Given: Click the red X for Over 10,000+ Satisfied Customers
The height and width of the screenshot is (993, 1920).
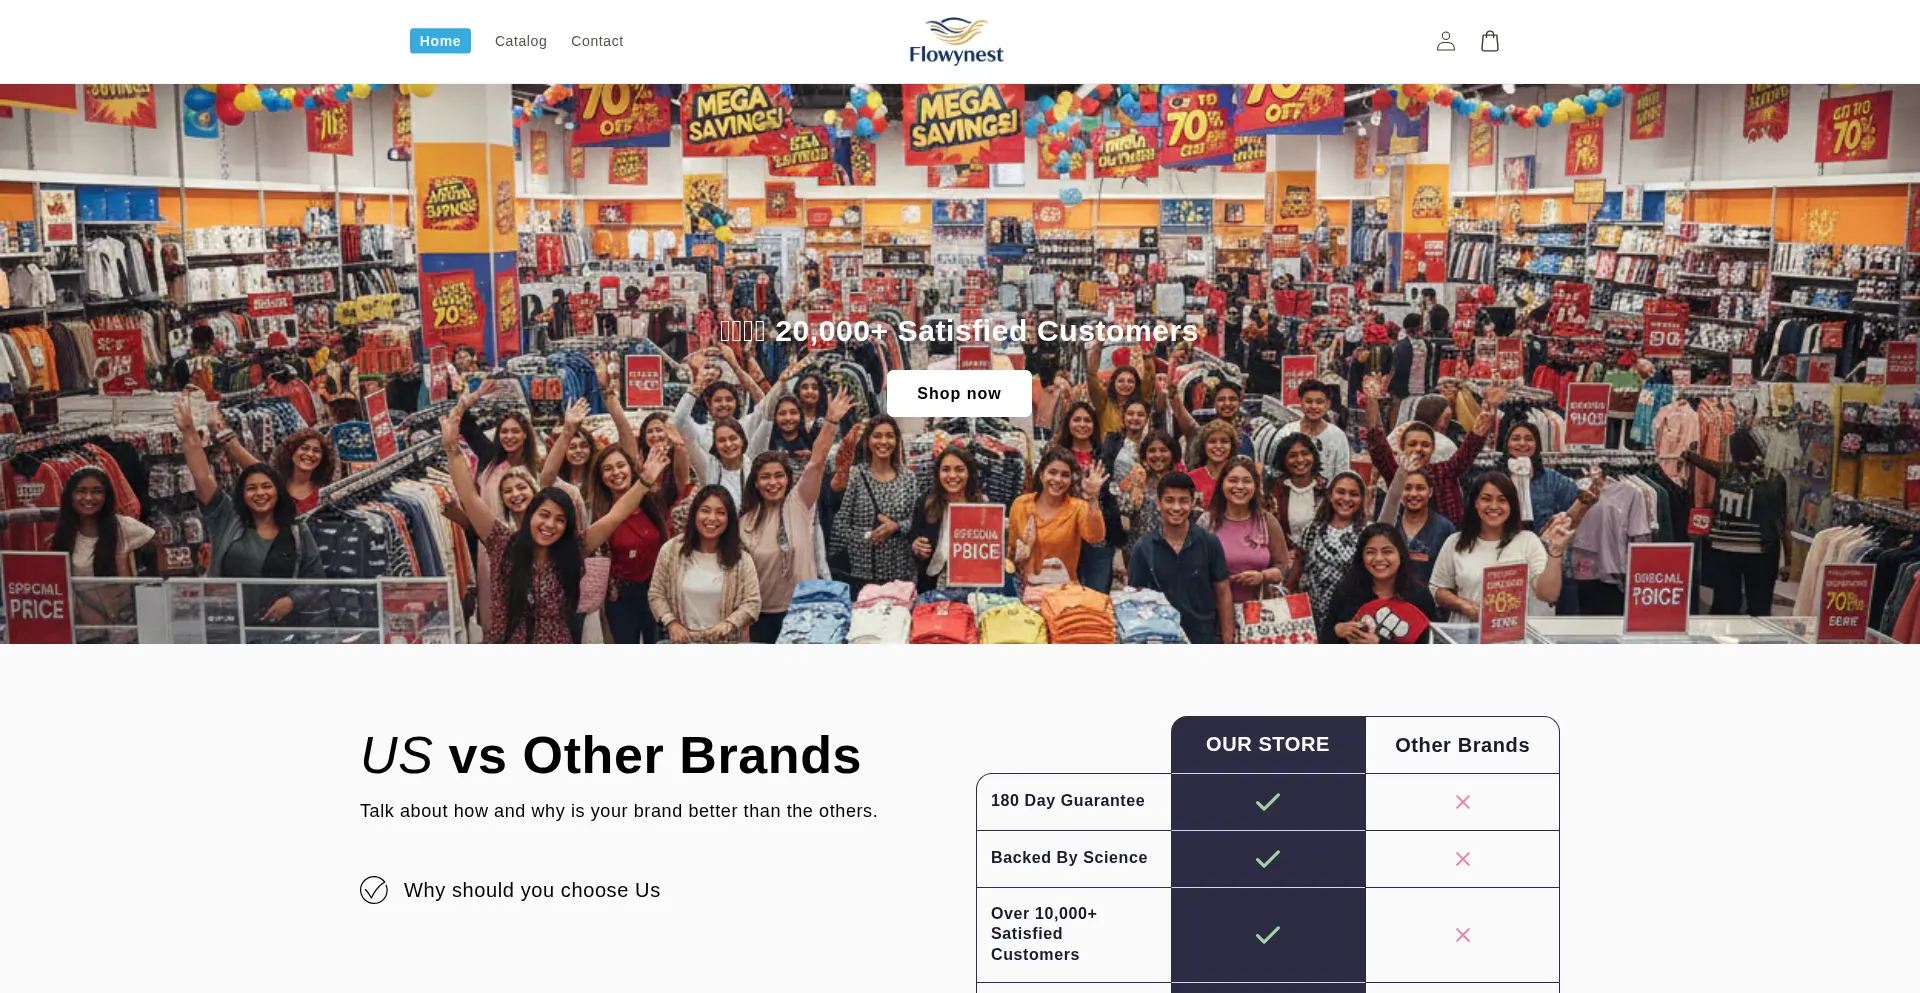Looking at the screenshot, I should click(x=1463, y=935).
